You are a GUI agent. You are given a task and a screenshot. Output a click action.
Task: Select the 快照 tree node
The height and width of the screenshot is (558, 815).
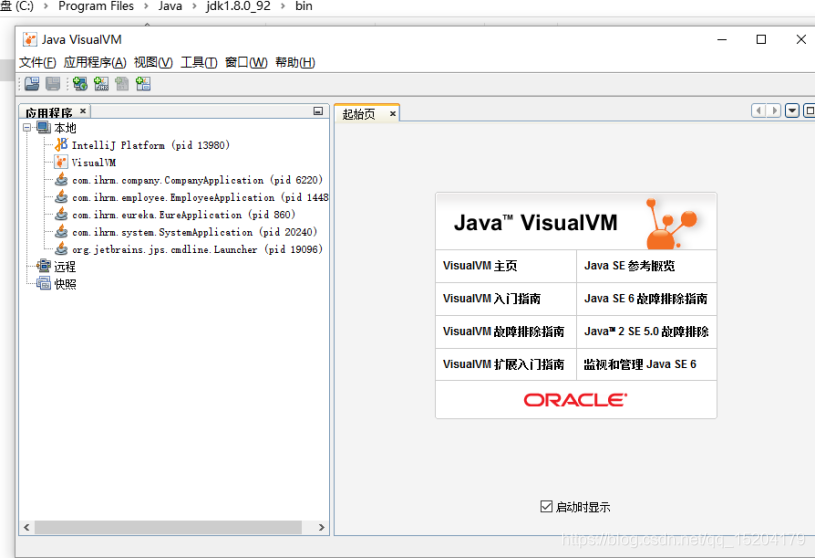[65, 284]
